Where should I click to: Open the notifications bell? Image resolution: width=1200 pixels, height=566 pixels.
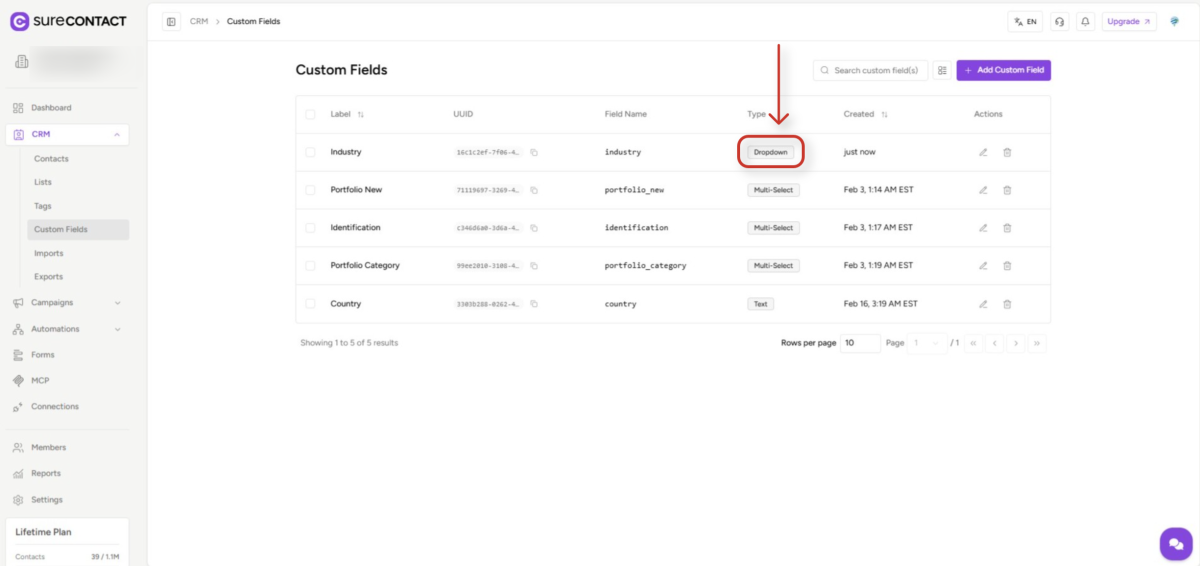[1085, 21]
